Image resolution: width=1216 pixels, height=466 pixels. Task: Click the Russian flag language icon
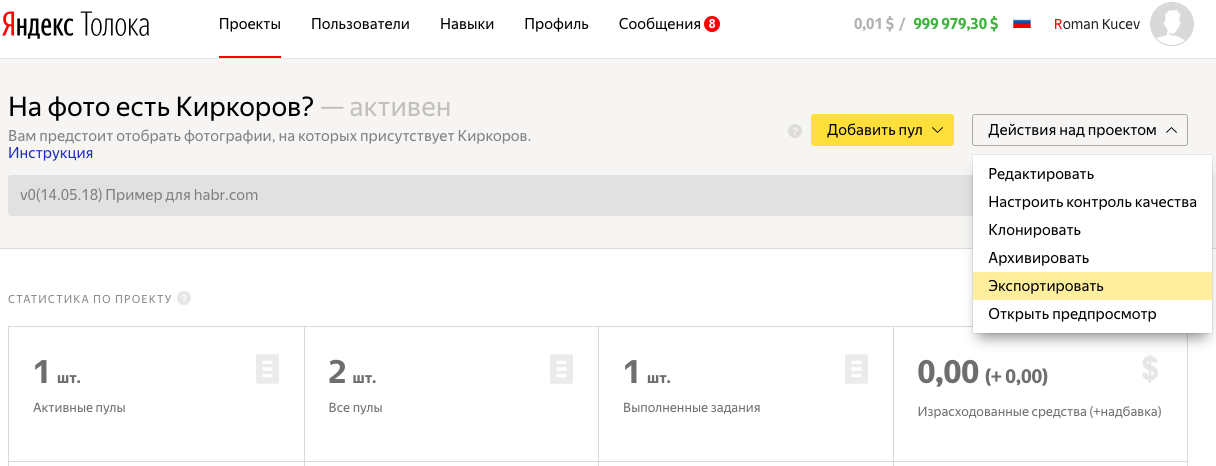1022,25
